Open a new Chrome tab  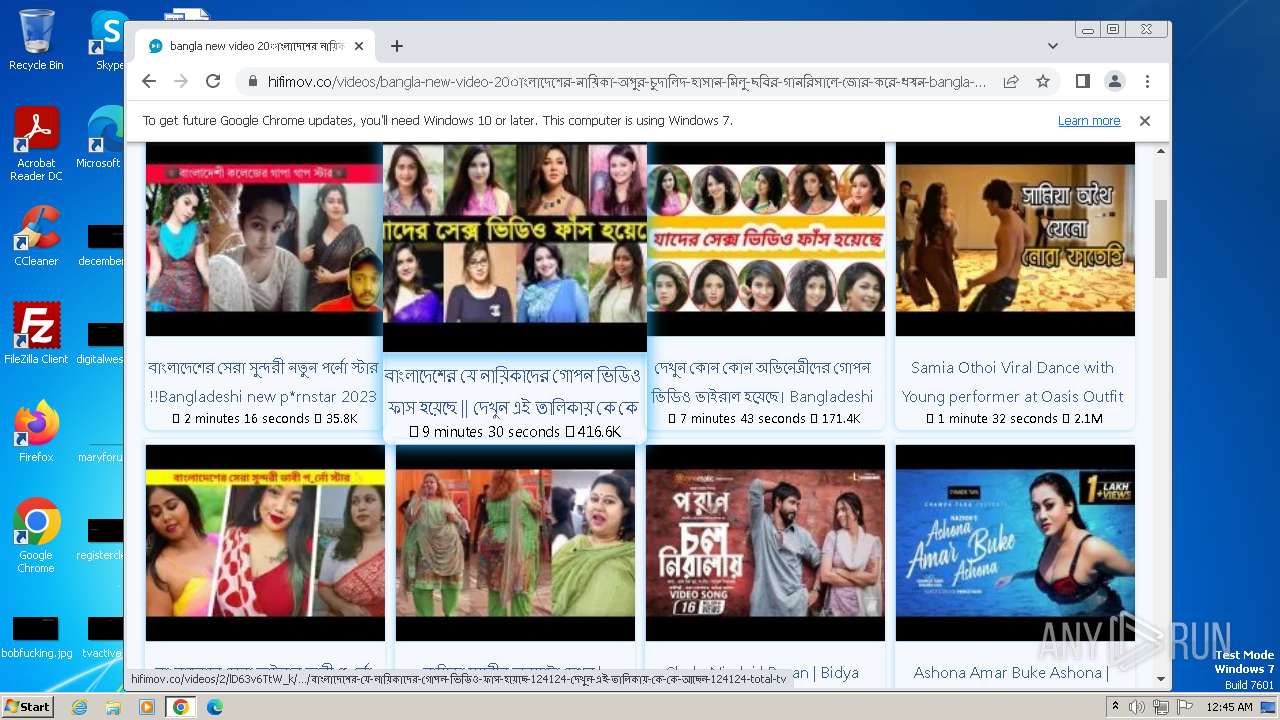[x=397, y=46]
